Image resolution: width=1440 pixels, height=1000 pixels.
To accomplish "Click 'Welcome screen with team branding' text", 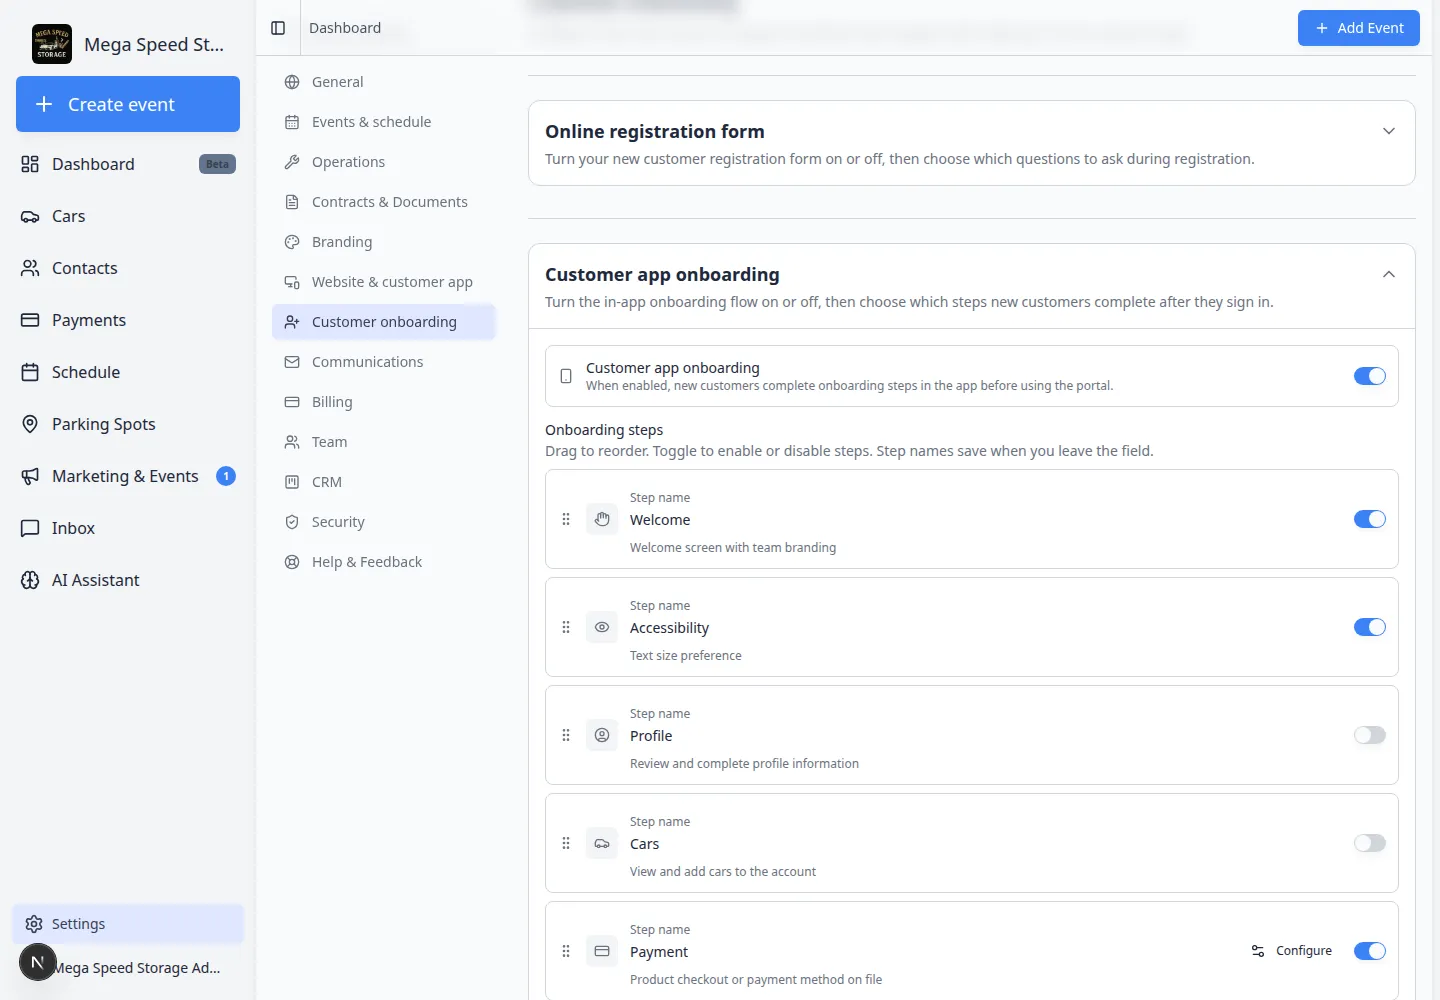I will (733, 548).
